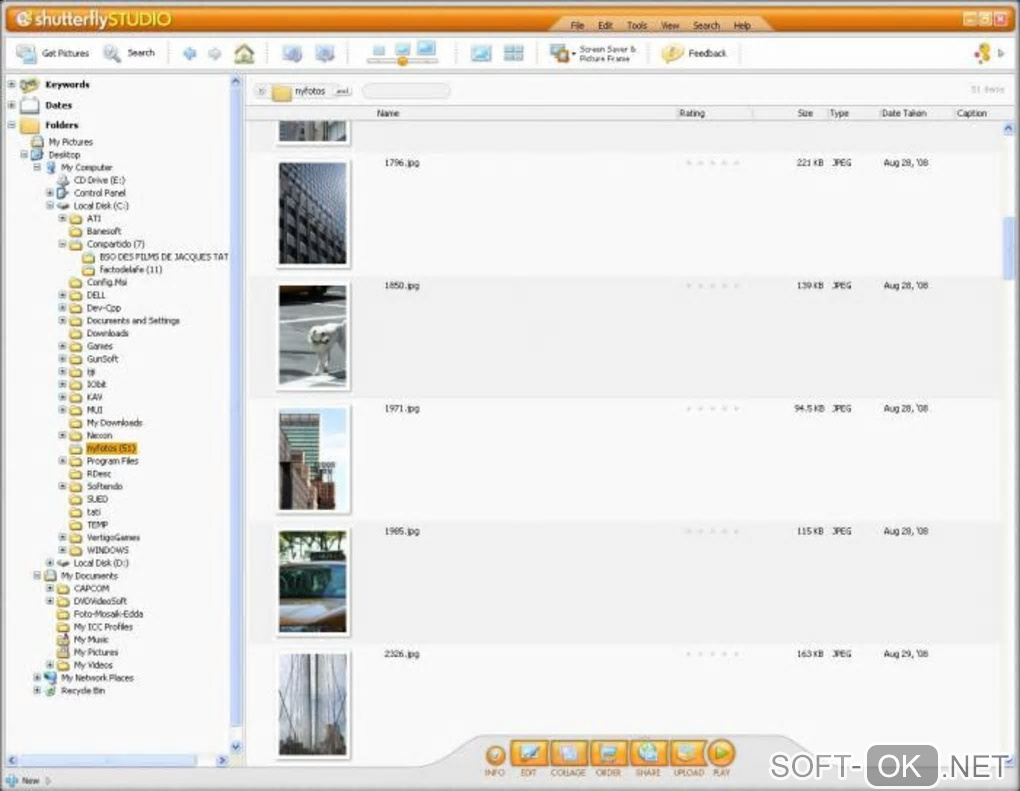
Task: Open EDIT from bottom action bar
Action: (529, 758)
